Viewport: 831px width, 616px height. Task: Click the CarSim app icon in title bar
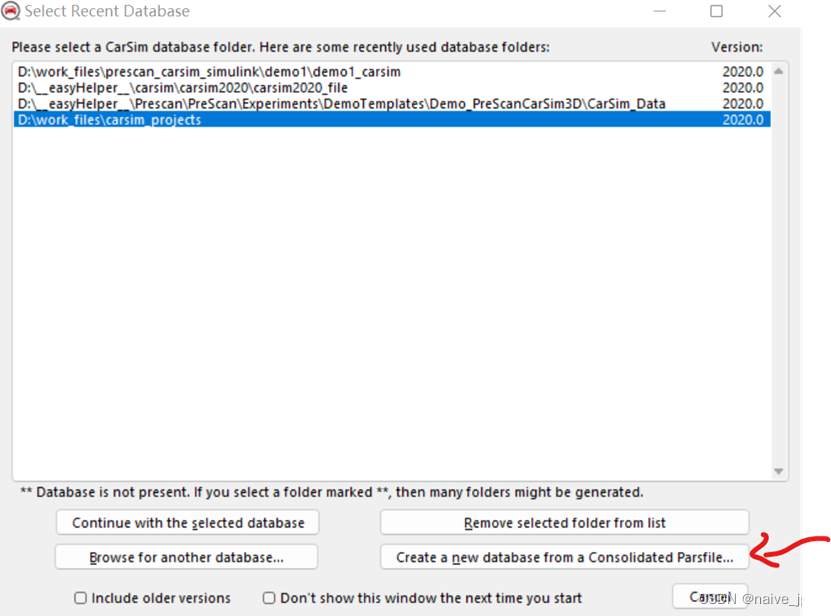(10, 11)
